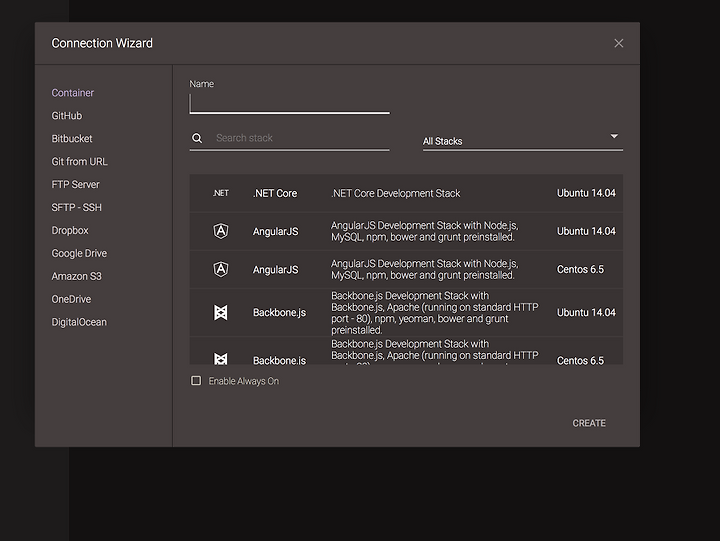This screenshot has width=720, height=541.
Task: Click the Backbone.js name in the Ubuntu row
Action: pos(279,313)
